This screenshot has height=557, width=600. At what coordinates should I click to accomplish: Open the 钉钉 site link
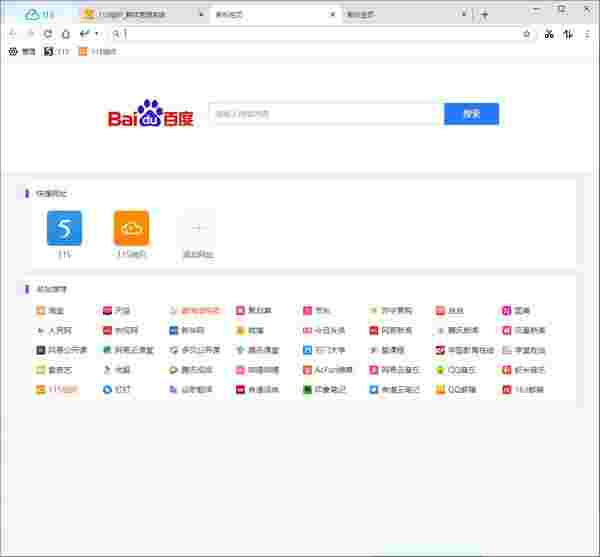tap(117, 389)
